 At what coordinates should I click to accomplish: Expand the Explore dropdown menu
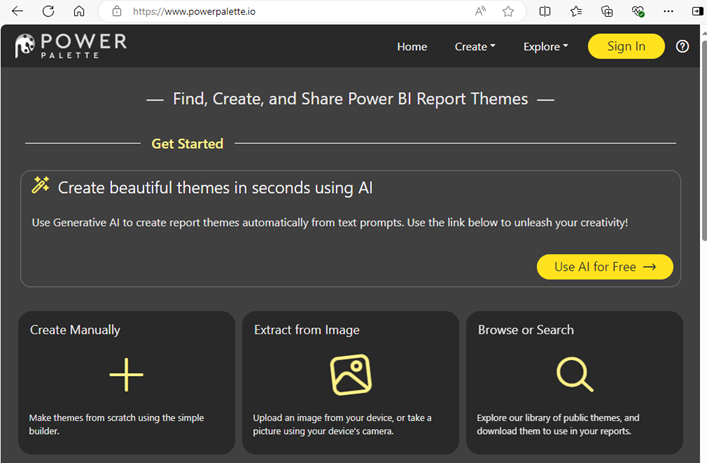546,46
